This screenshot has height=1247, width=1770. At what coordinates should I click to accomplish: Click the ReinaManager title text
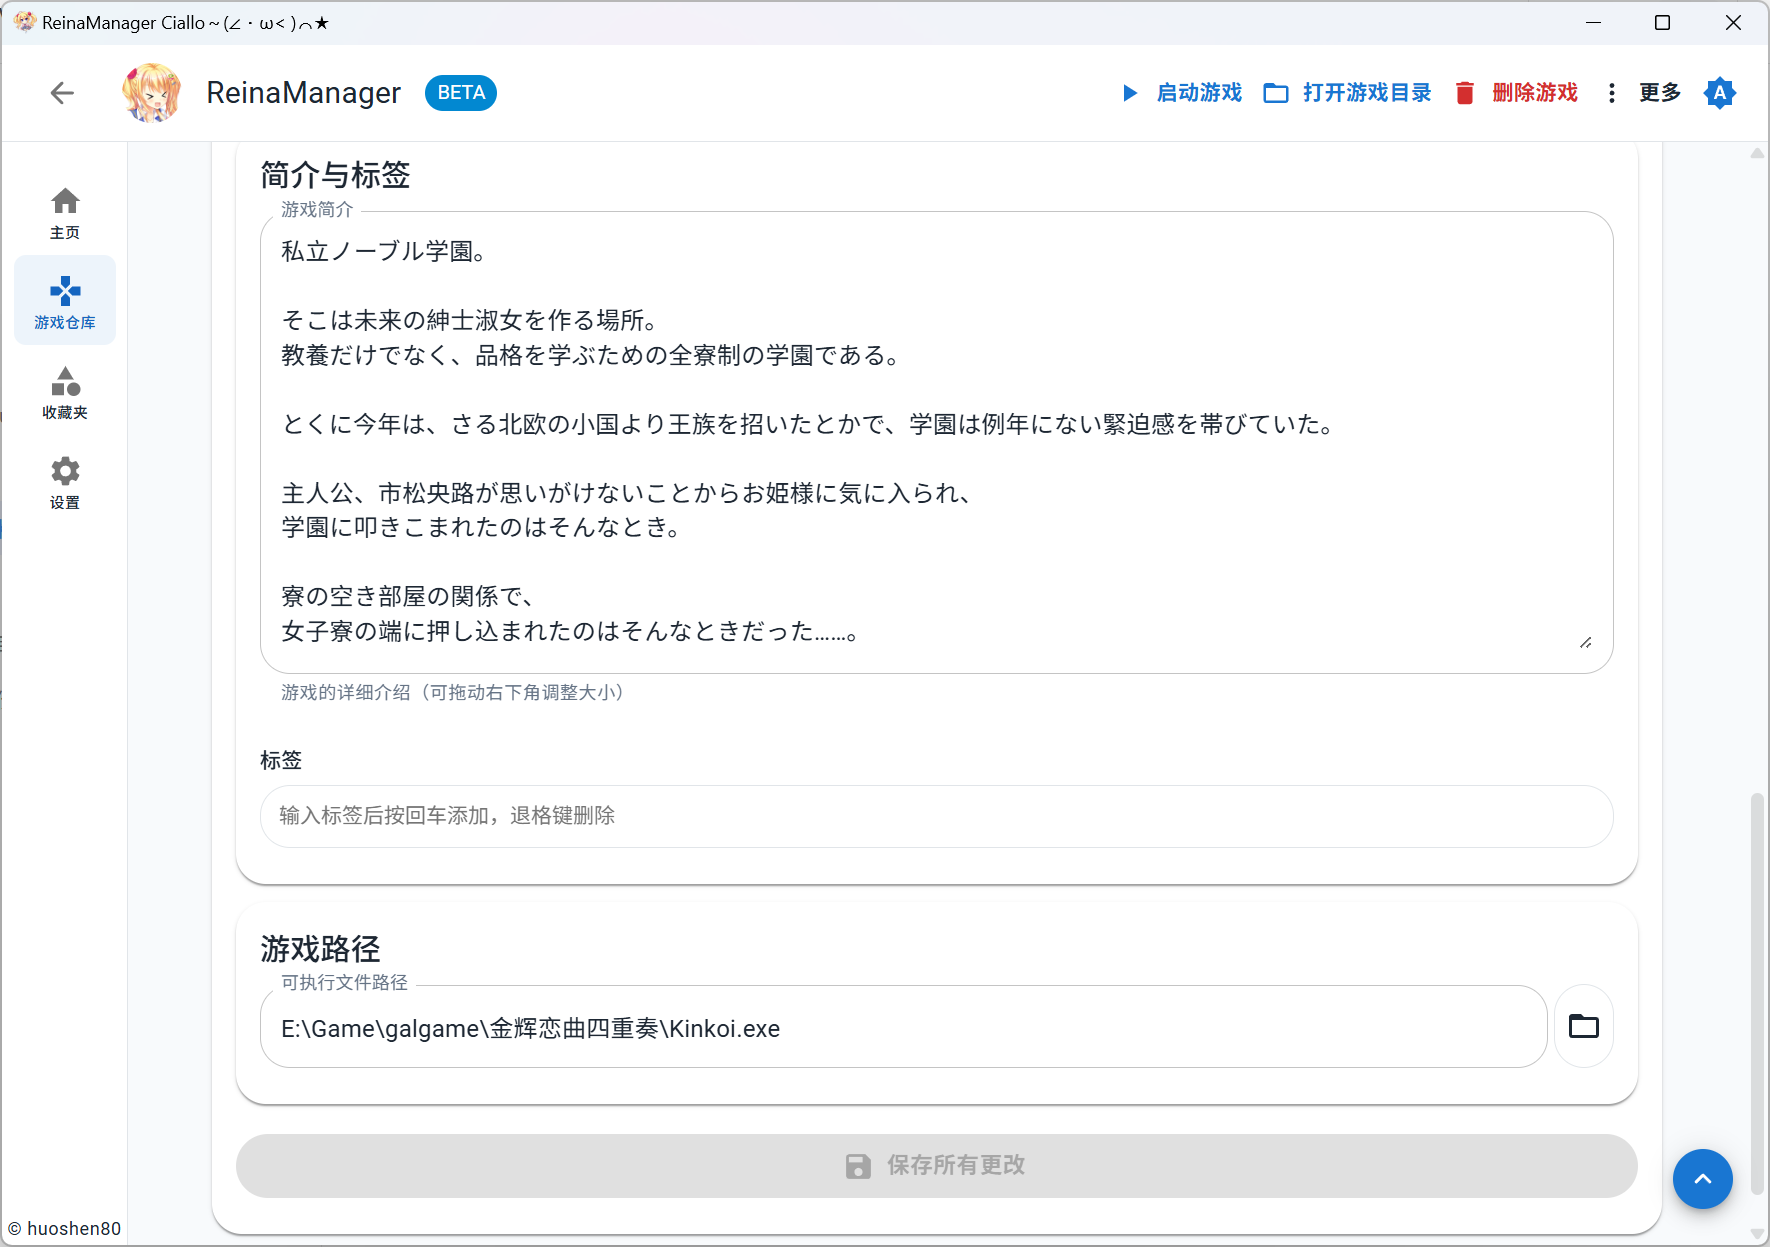click(x=304, y=93)
